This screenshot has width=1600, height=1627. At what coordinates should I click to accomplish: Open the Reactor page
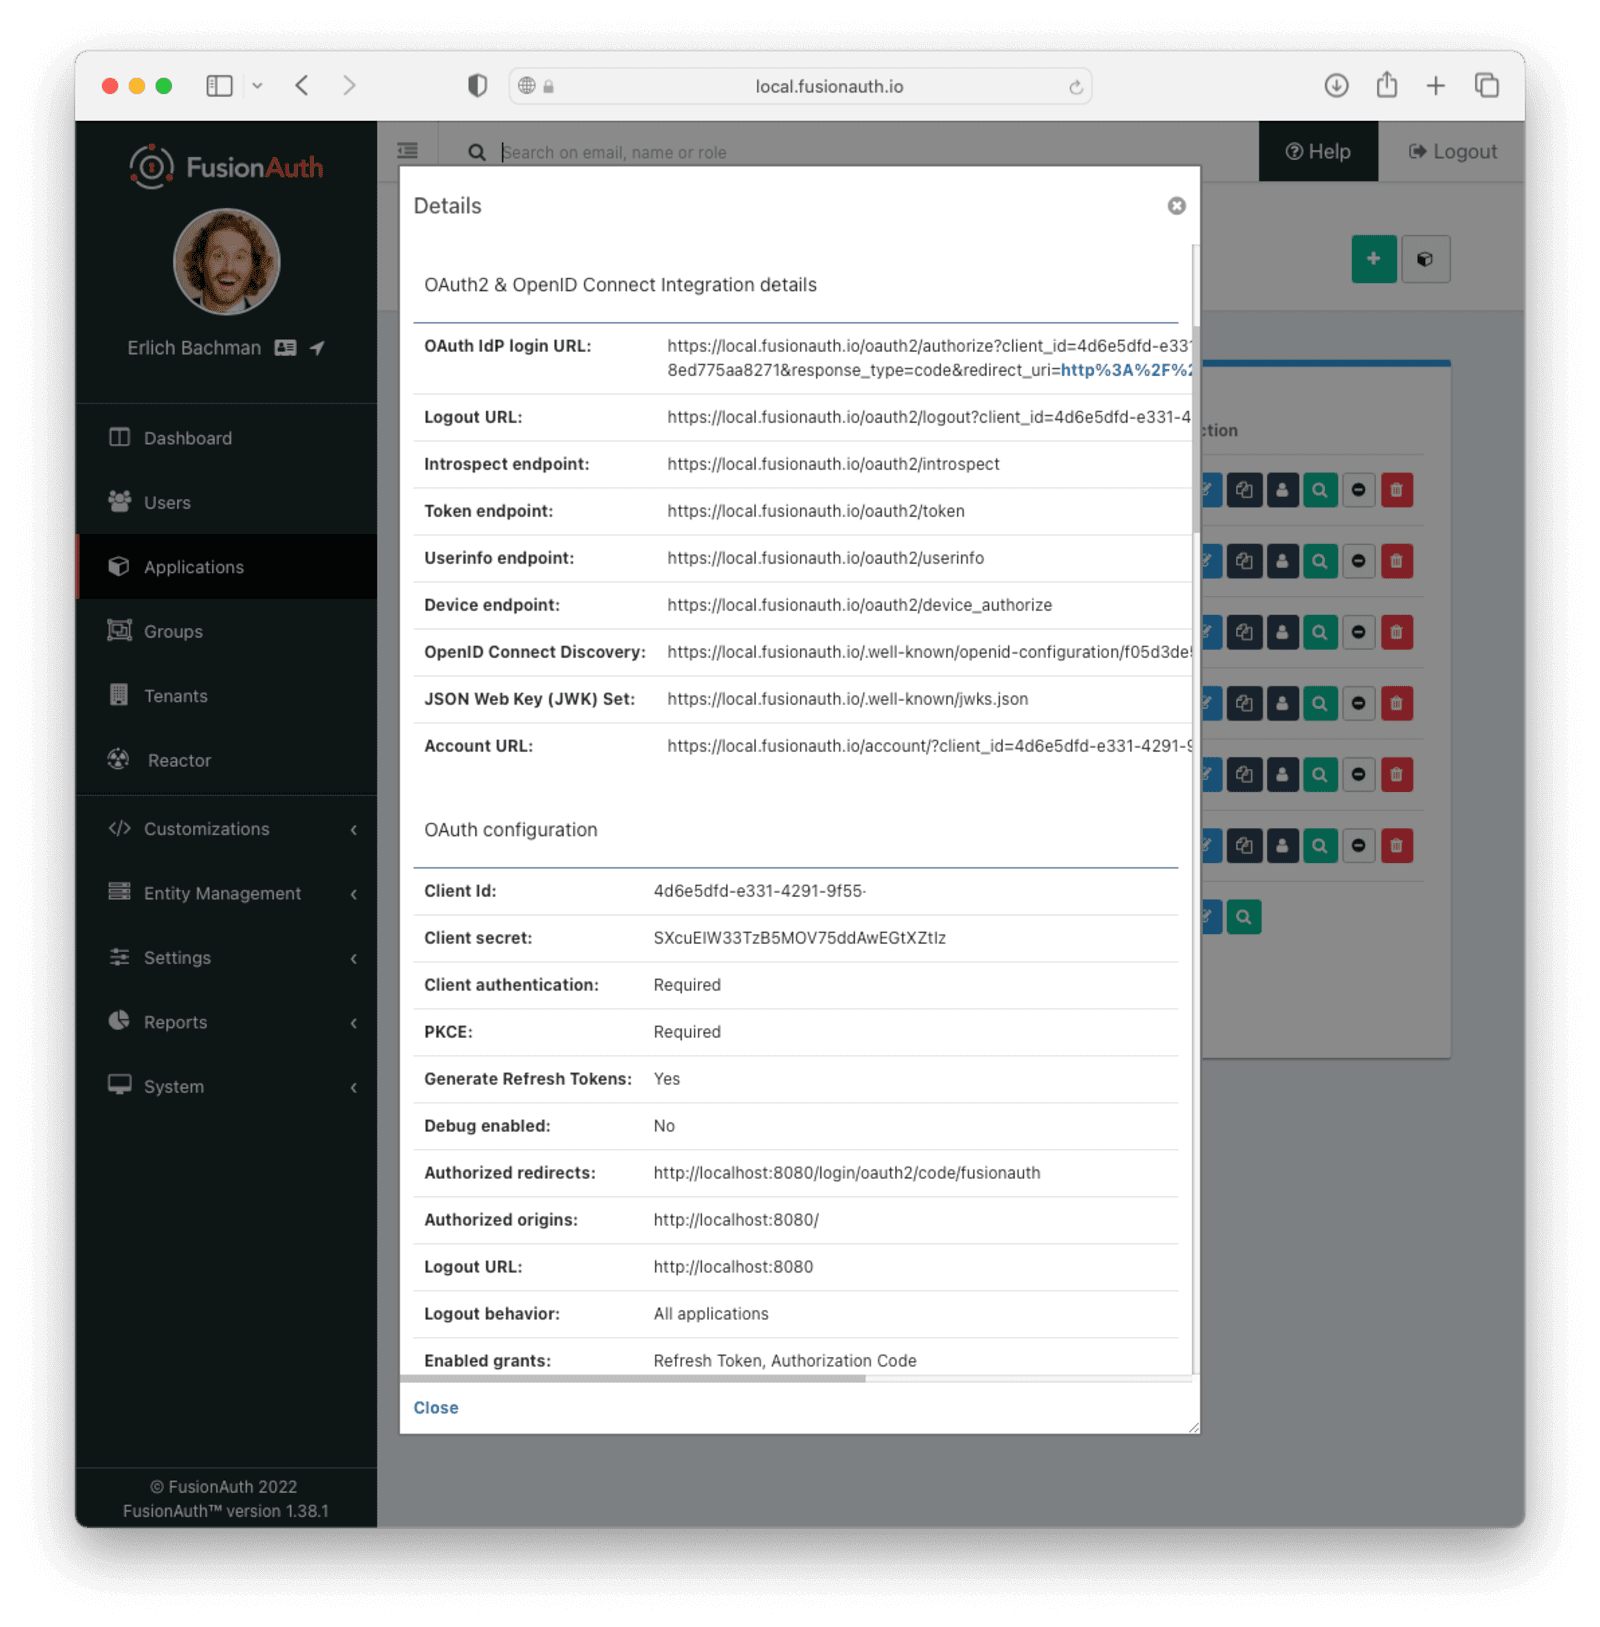click(x=227, y=760)
